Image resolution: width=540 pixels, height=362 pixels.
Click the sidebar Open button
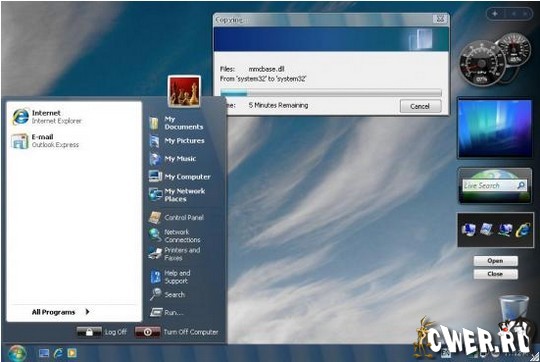pyautogui.click(x=495, y=261)
